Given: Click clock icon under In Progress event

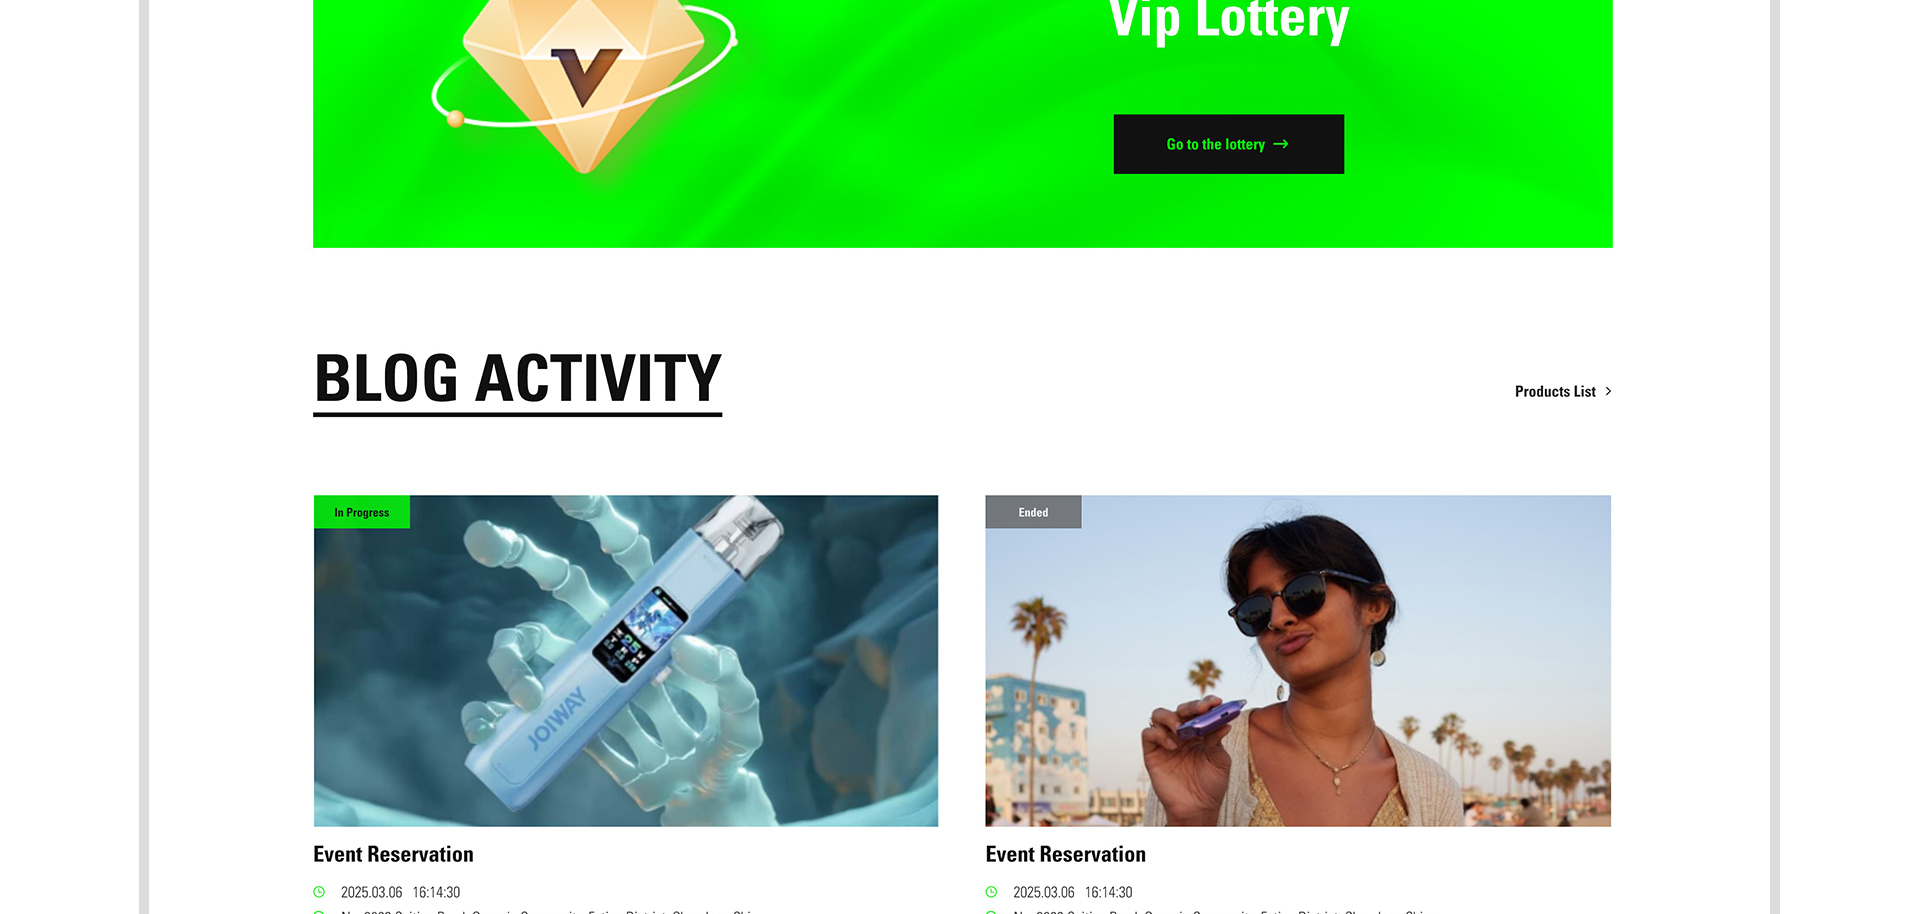Looking at the screenshot, I should click(319, 892).
